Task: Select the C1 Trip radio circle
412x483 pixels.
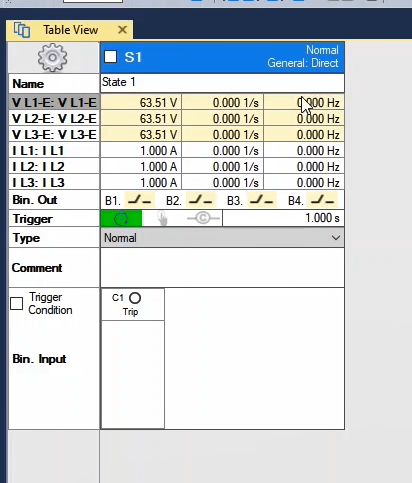Action: [x=135, y=298]
